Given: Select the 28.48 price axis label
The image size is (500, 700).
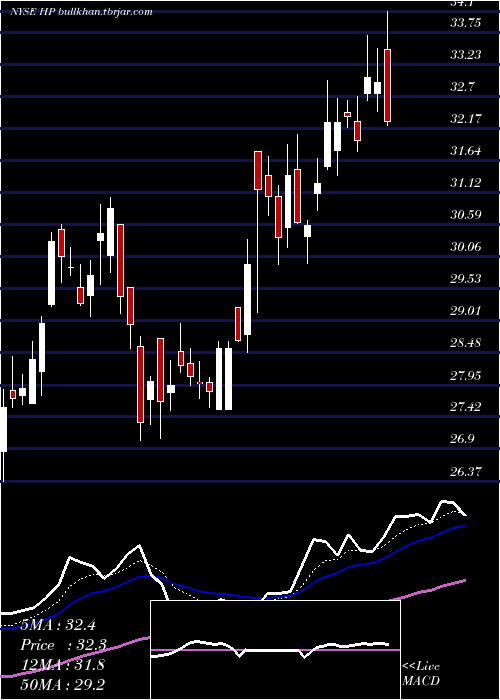Looking at the screenshot, I should tap(466, 343).
